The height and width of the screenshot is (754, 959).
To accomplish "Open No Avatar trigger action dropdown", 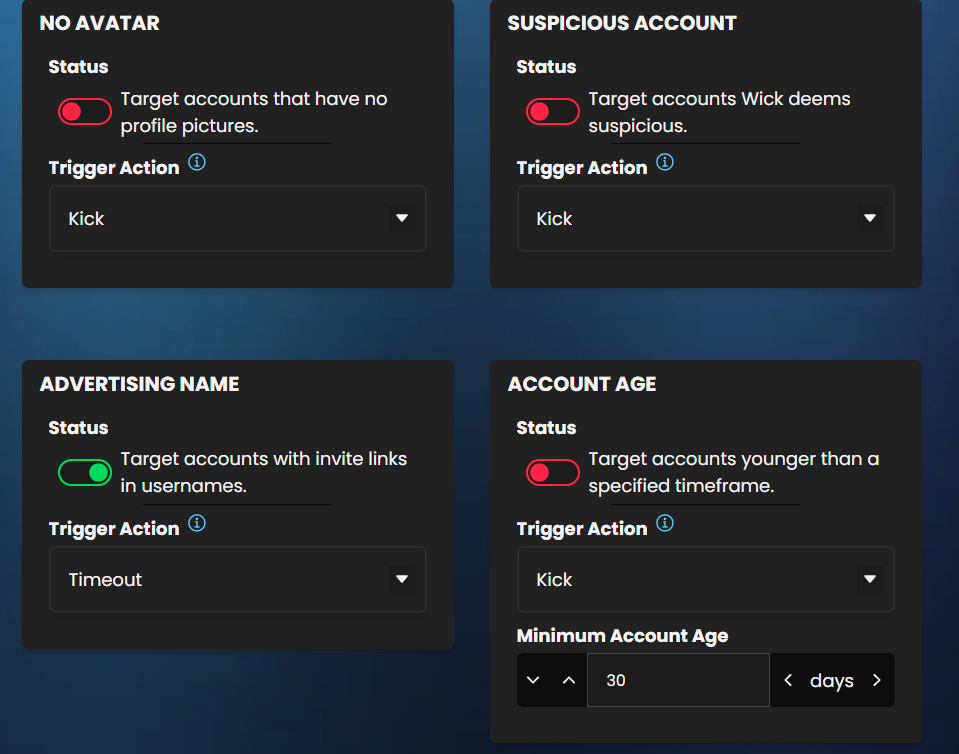I will pyautogui.click(x=238, y=219).
